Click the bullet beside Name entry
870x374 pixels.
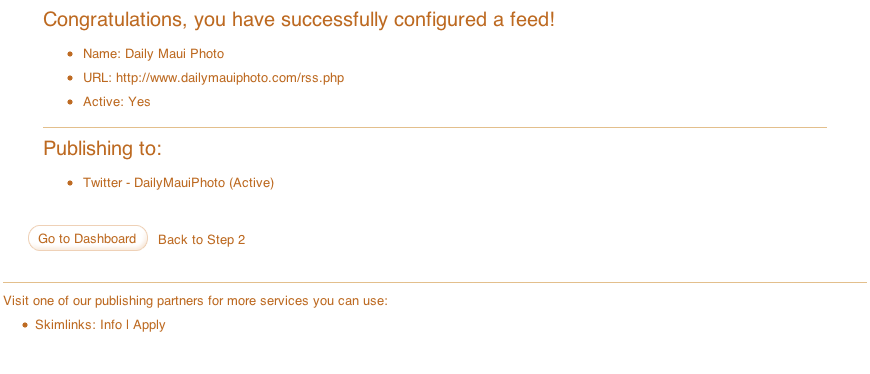(x=70, y=54)
